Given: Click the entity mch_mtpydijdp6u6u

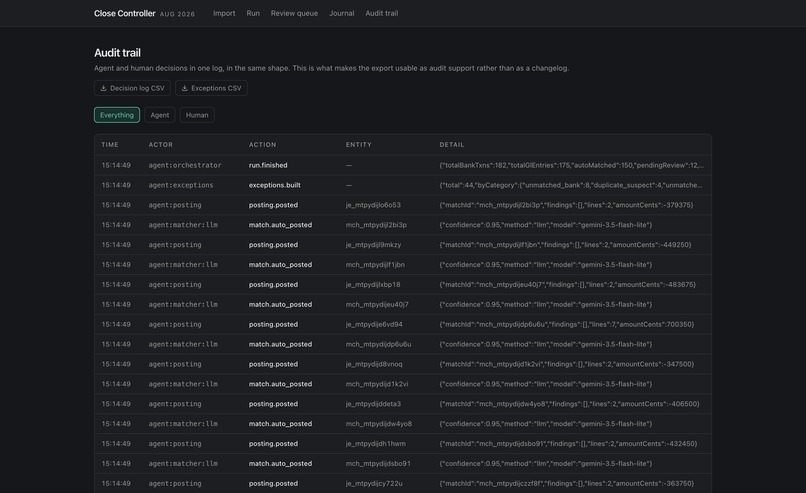Looking at the screenshot, I should [378, 344].
